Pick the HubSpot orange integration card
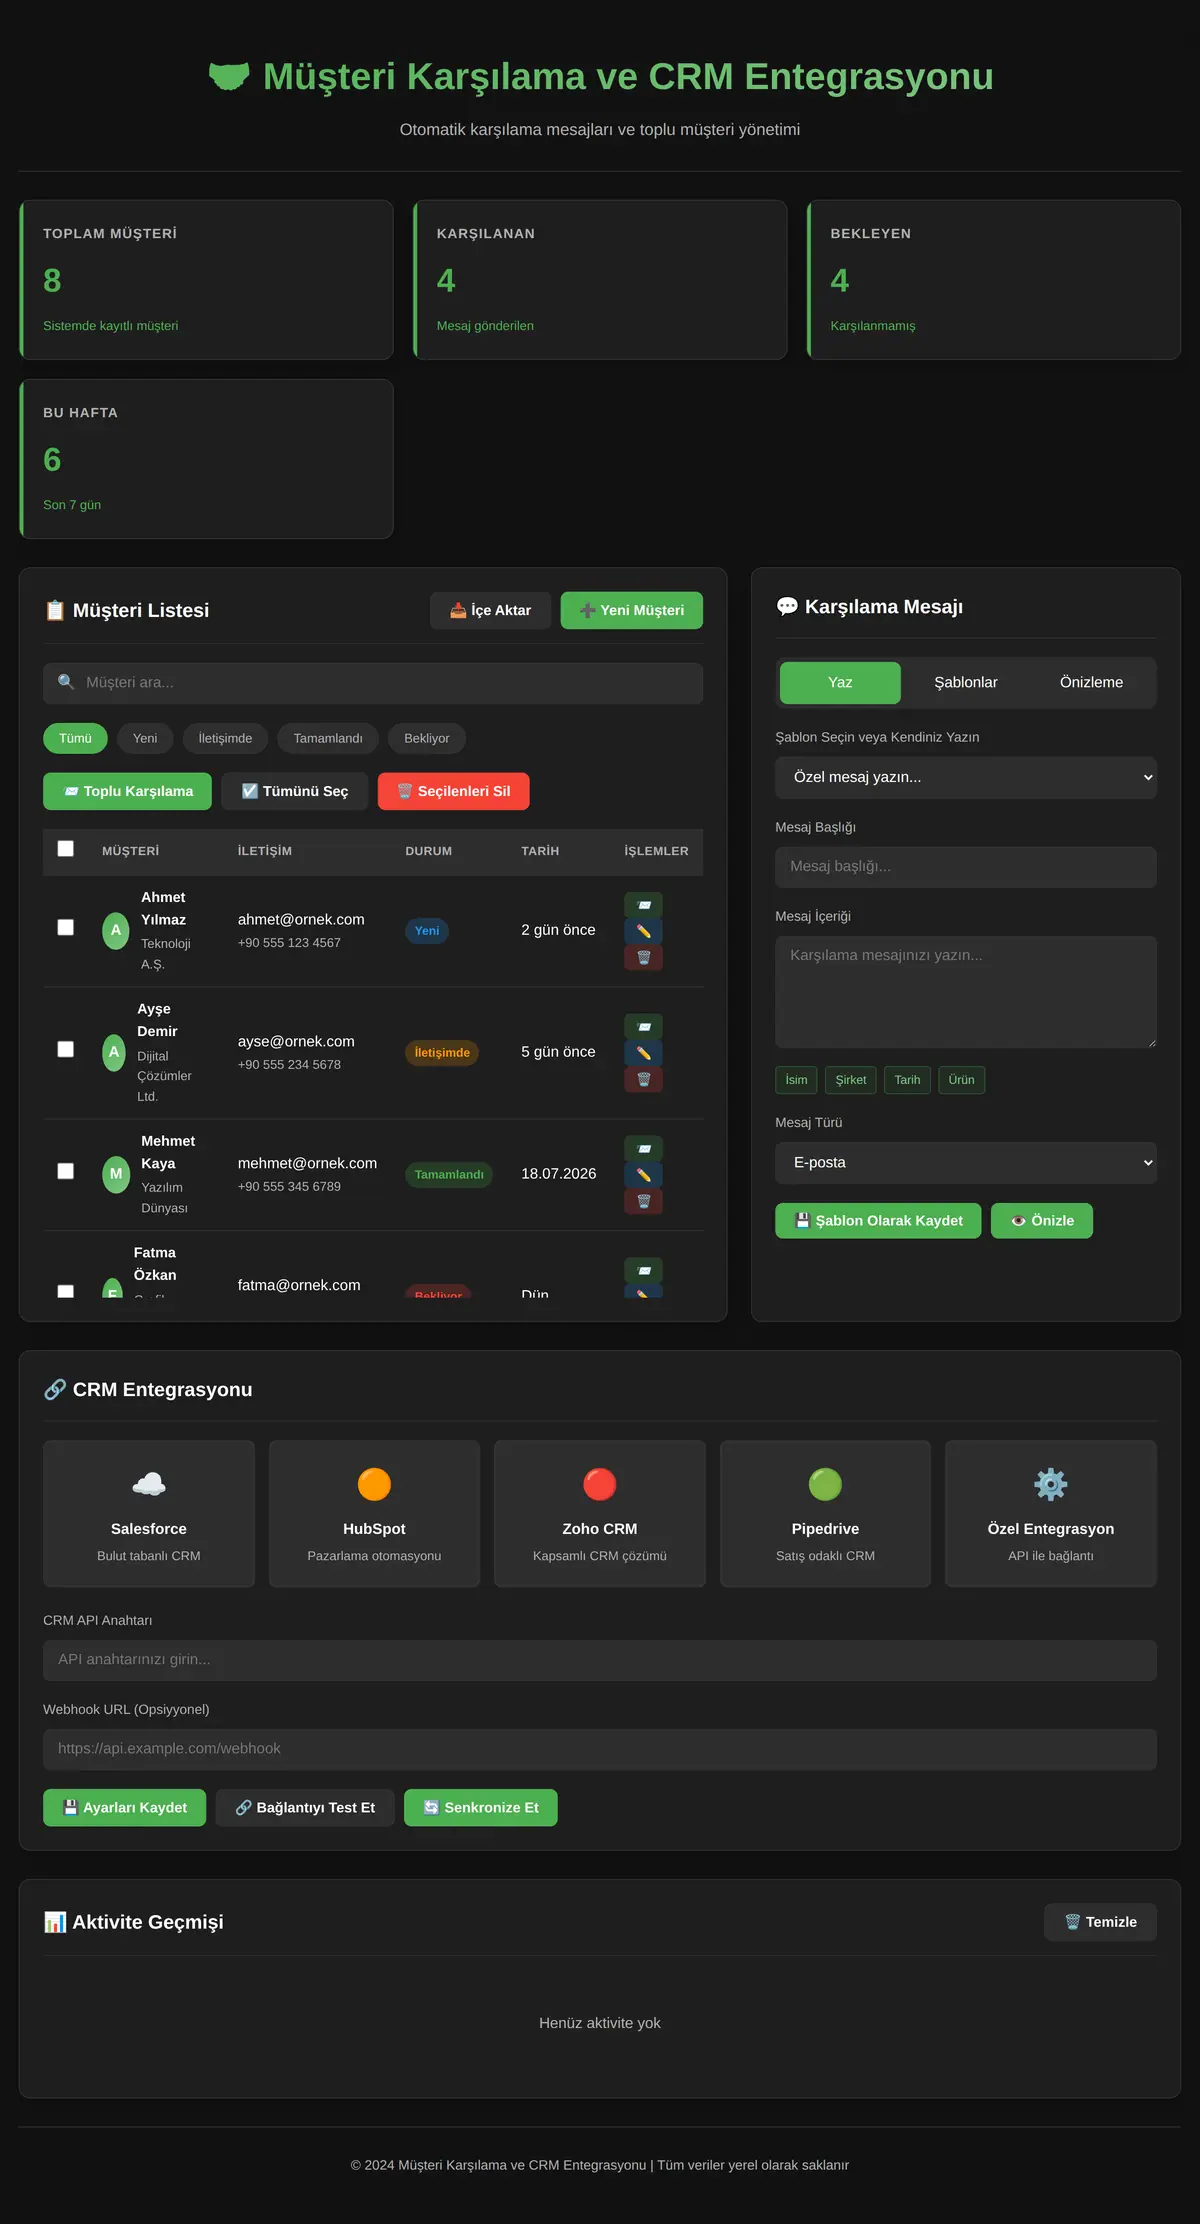Image resolution: width=1200 pixels, height=2224 pixels. pos(374,1513)
